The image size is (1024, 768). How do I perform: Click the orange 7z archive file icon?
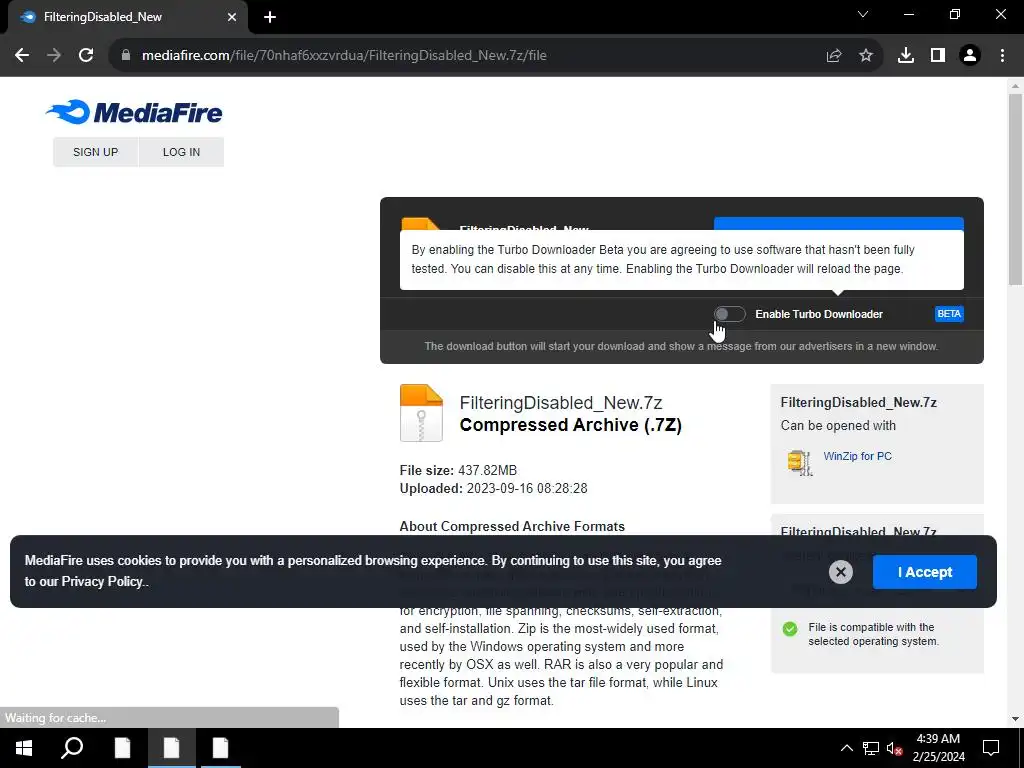[421, 413]
